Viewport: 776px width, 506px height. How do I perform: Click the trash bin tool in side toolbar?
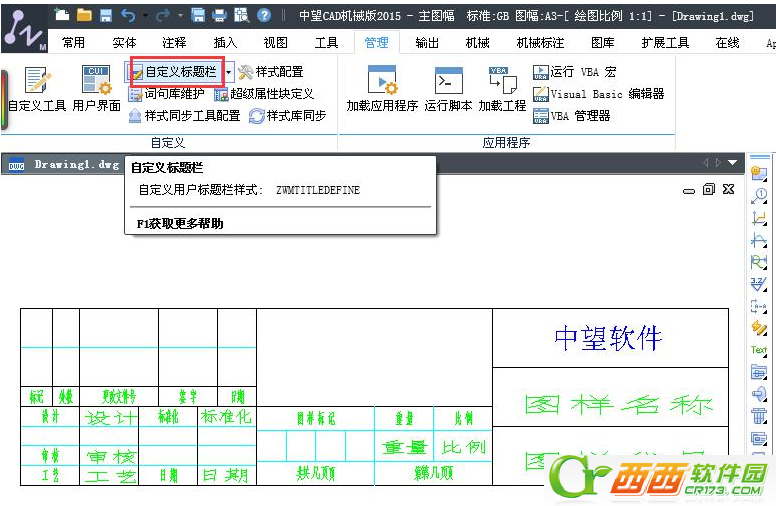(759, 415)
